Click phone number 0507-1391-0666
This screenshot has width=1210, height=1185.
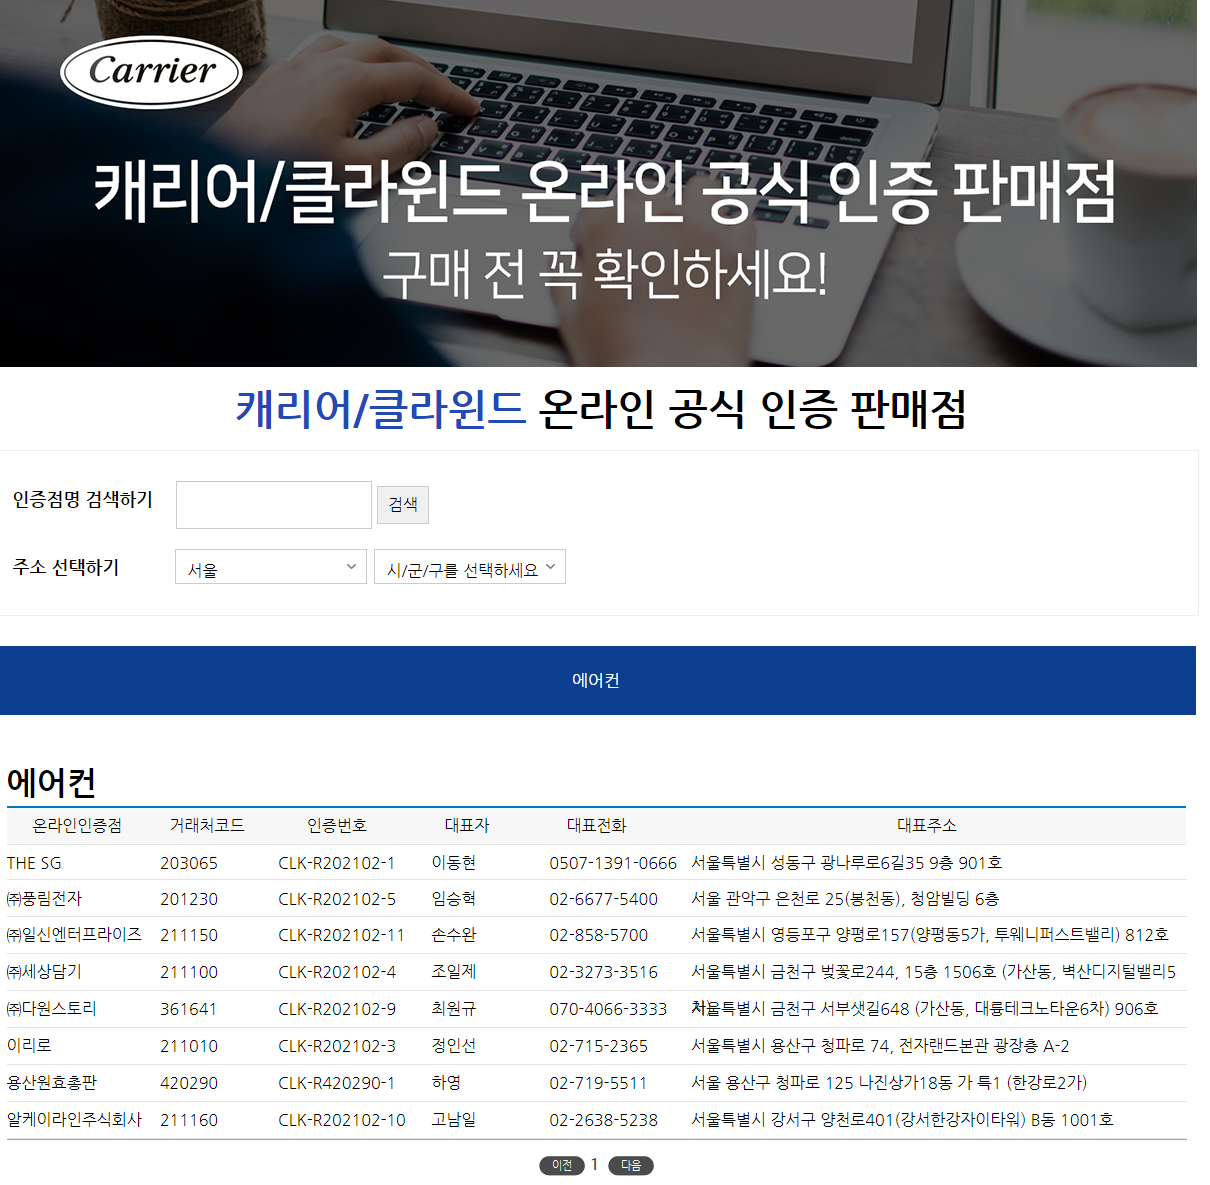click(x=613, y=863)
